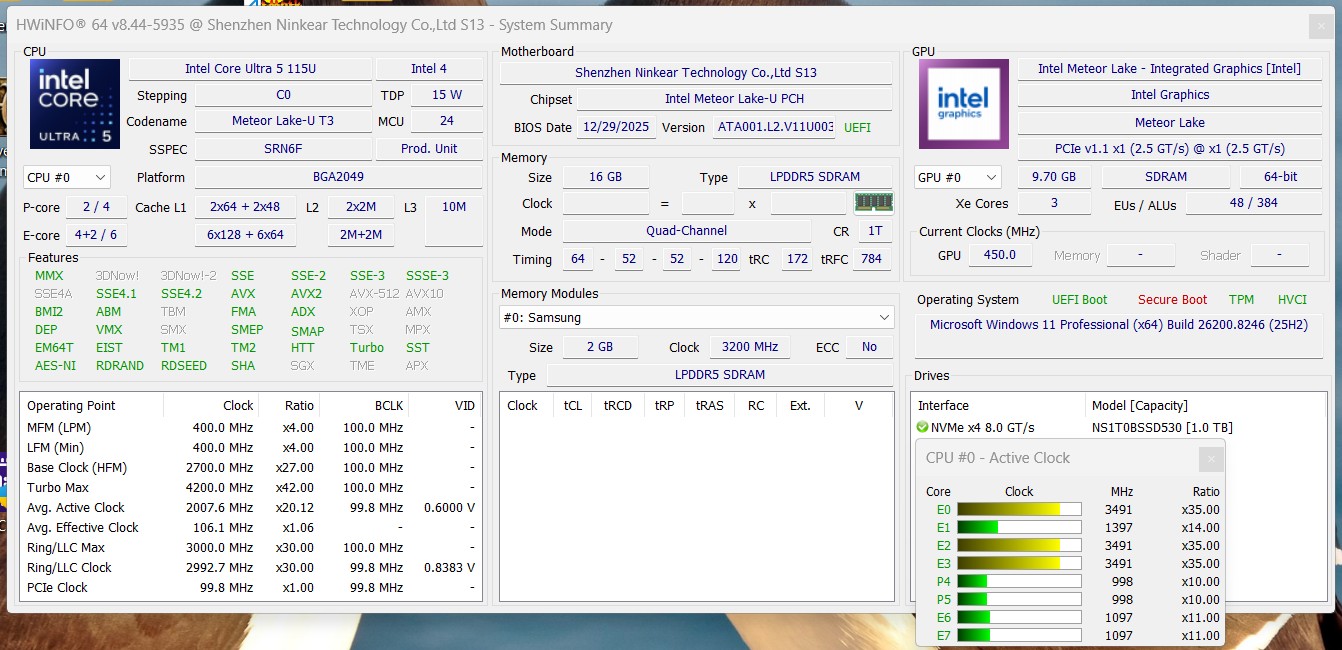Click the Chipset 'Intel Meteor Lake-U PCH' field
This screenshot has height=650, width=1342.
click(x=735, y=99)
